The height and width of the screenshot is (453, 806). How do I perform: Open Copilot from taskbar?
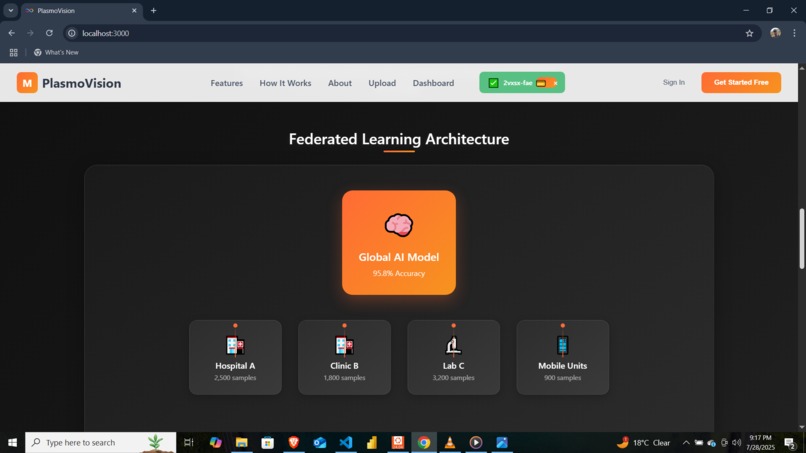pos(215,442)
